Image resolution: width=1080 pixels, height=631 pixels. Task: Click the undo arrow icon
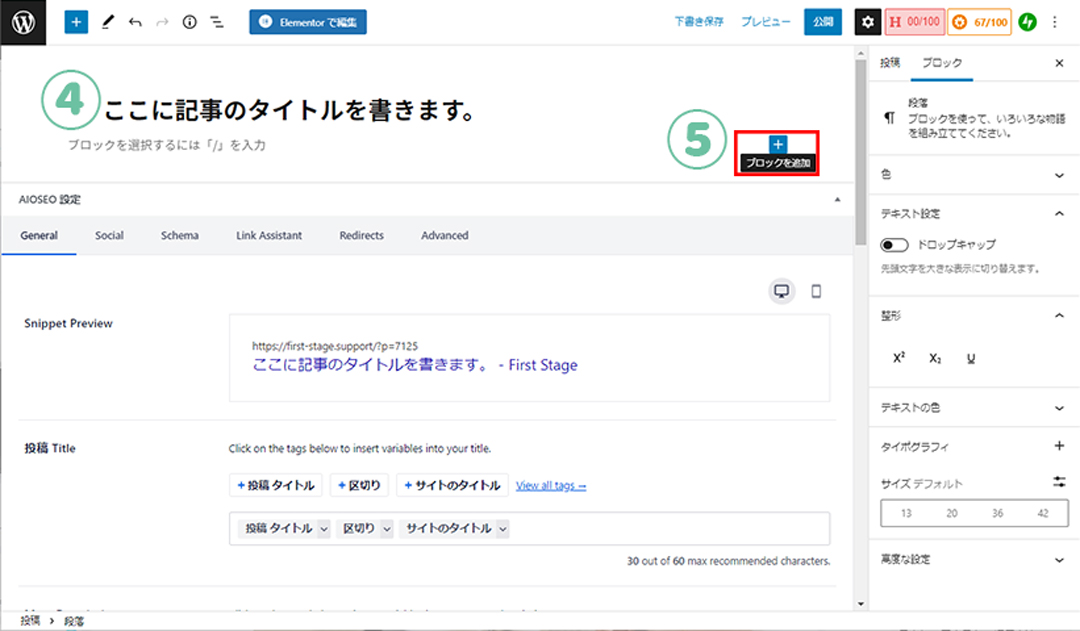click(x=135, y=22)
